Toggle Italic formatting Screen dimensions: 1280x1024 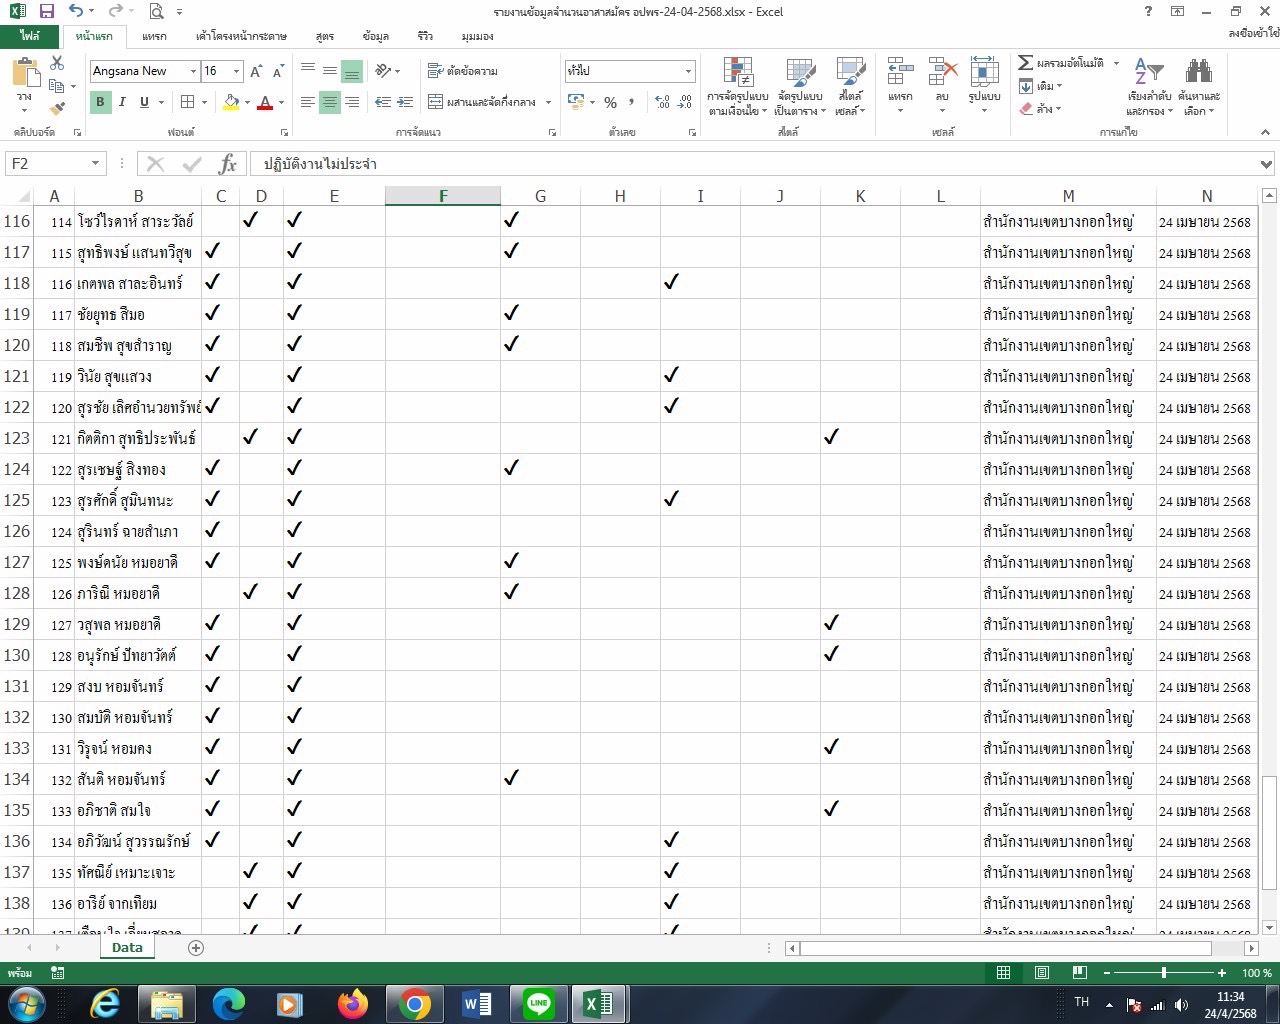122,102
